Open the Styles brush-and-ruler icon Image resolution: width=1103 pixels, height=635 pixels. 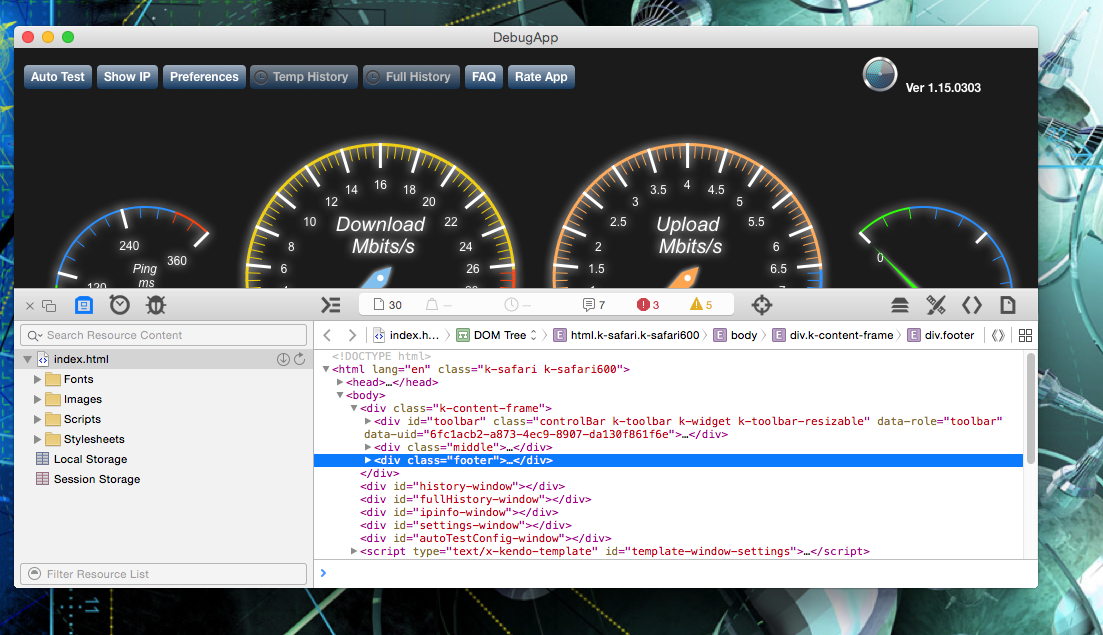point(936,305)
